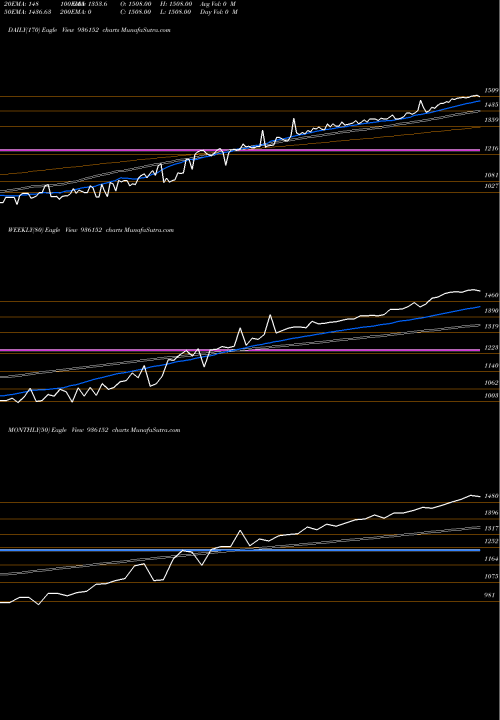Screen dimensions: 500x720
Task: Click the 1339 price label on daily chart
Action: pos(491,120)
